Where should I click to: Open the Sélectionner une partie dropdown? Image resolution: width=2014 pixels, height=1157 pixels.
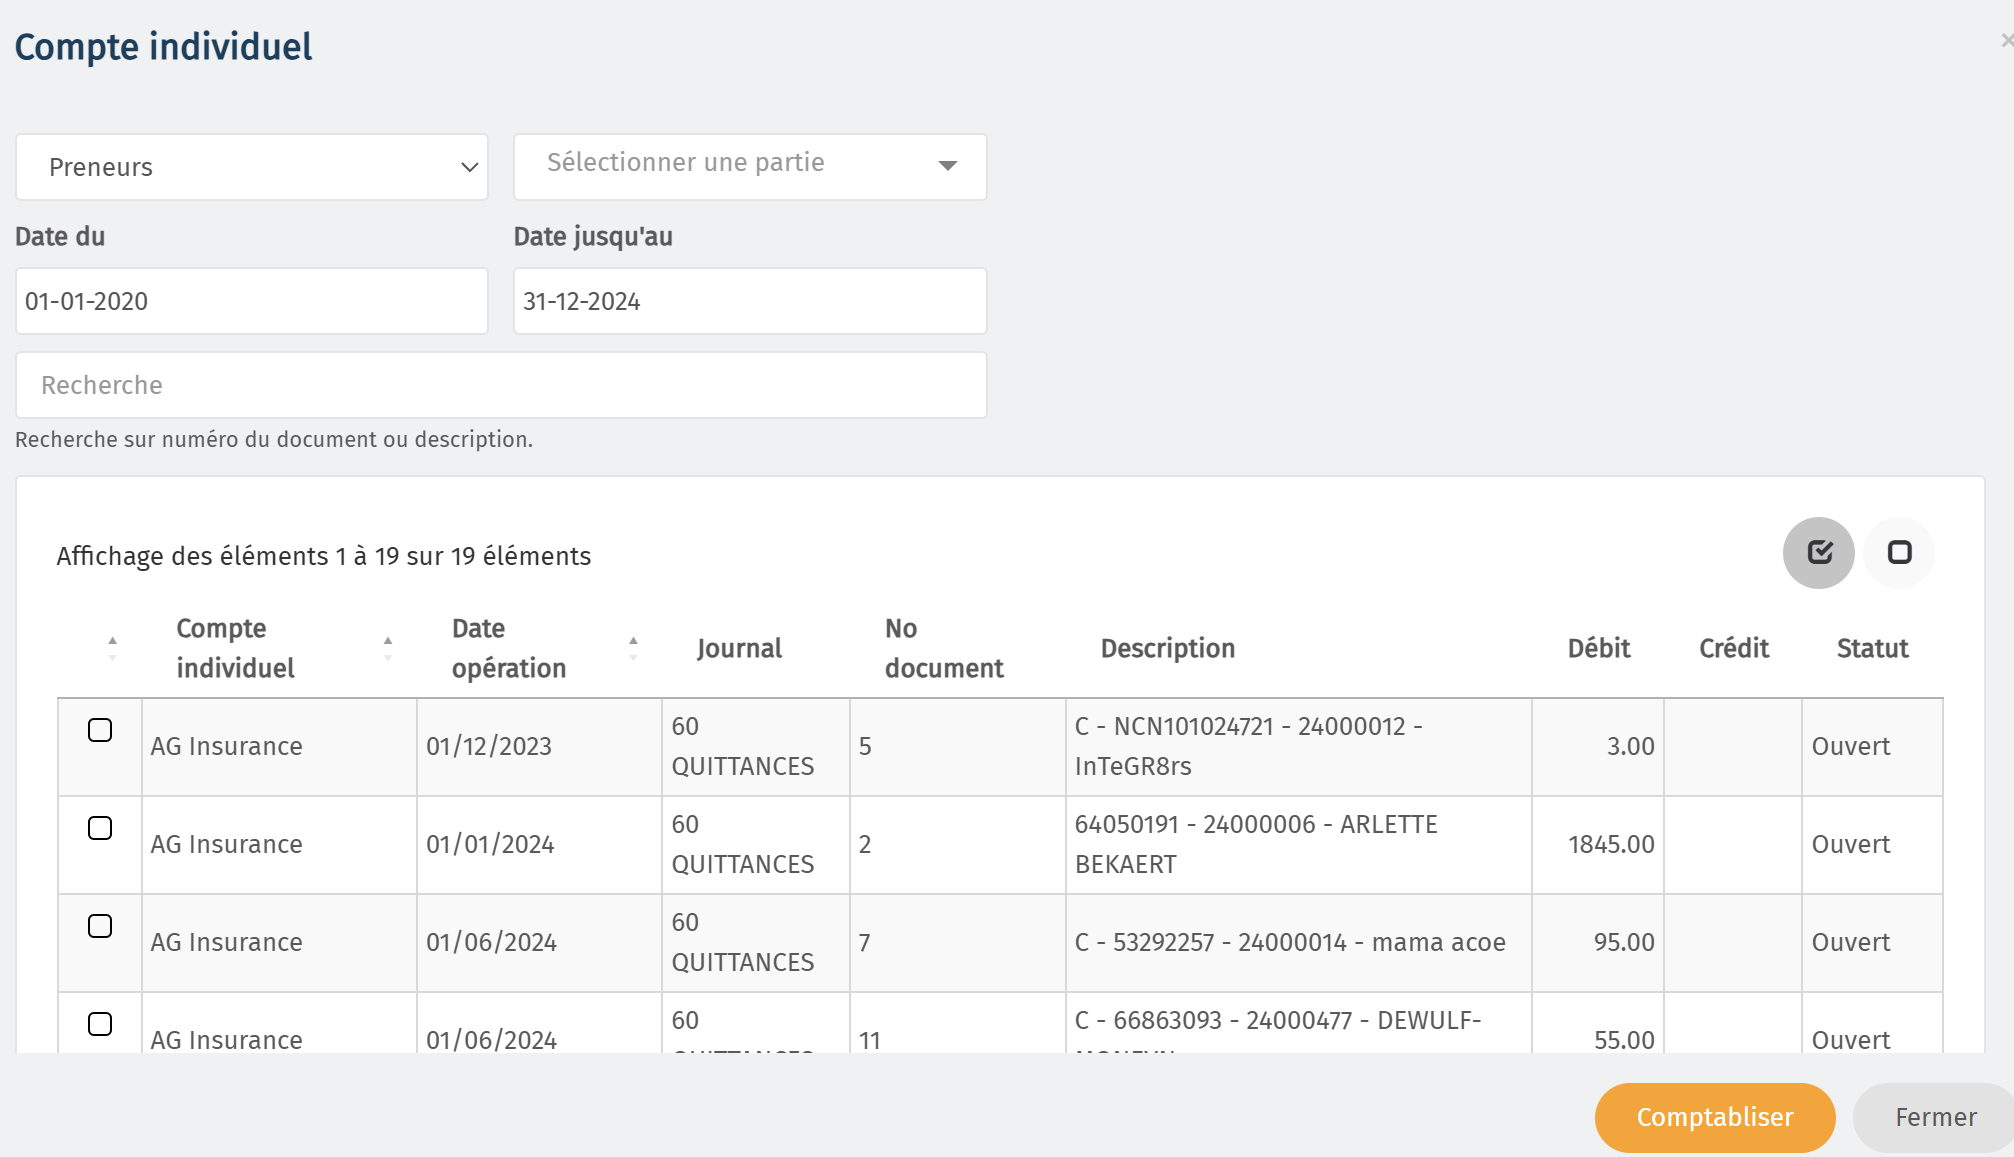(750, 167)
